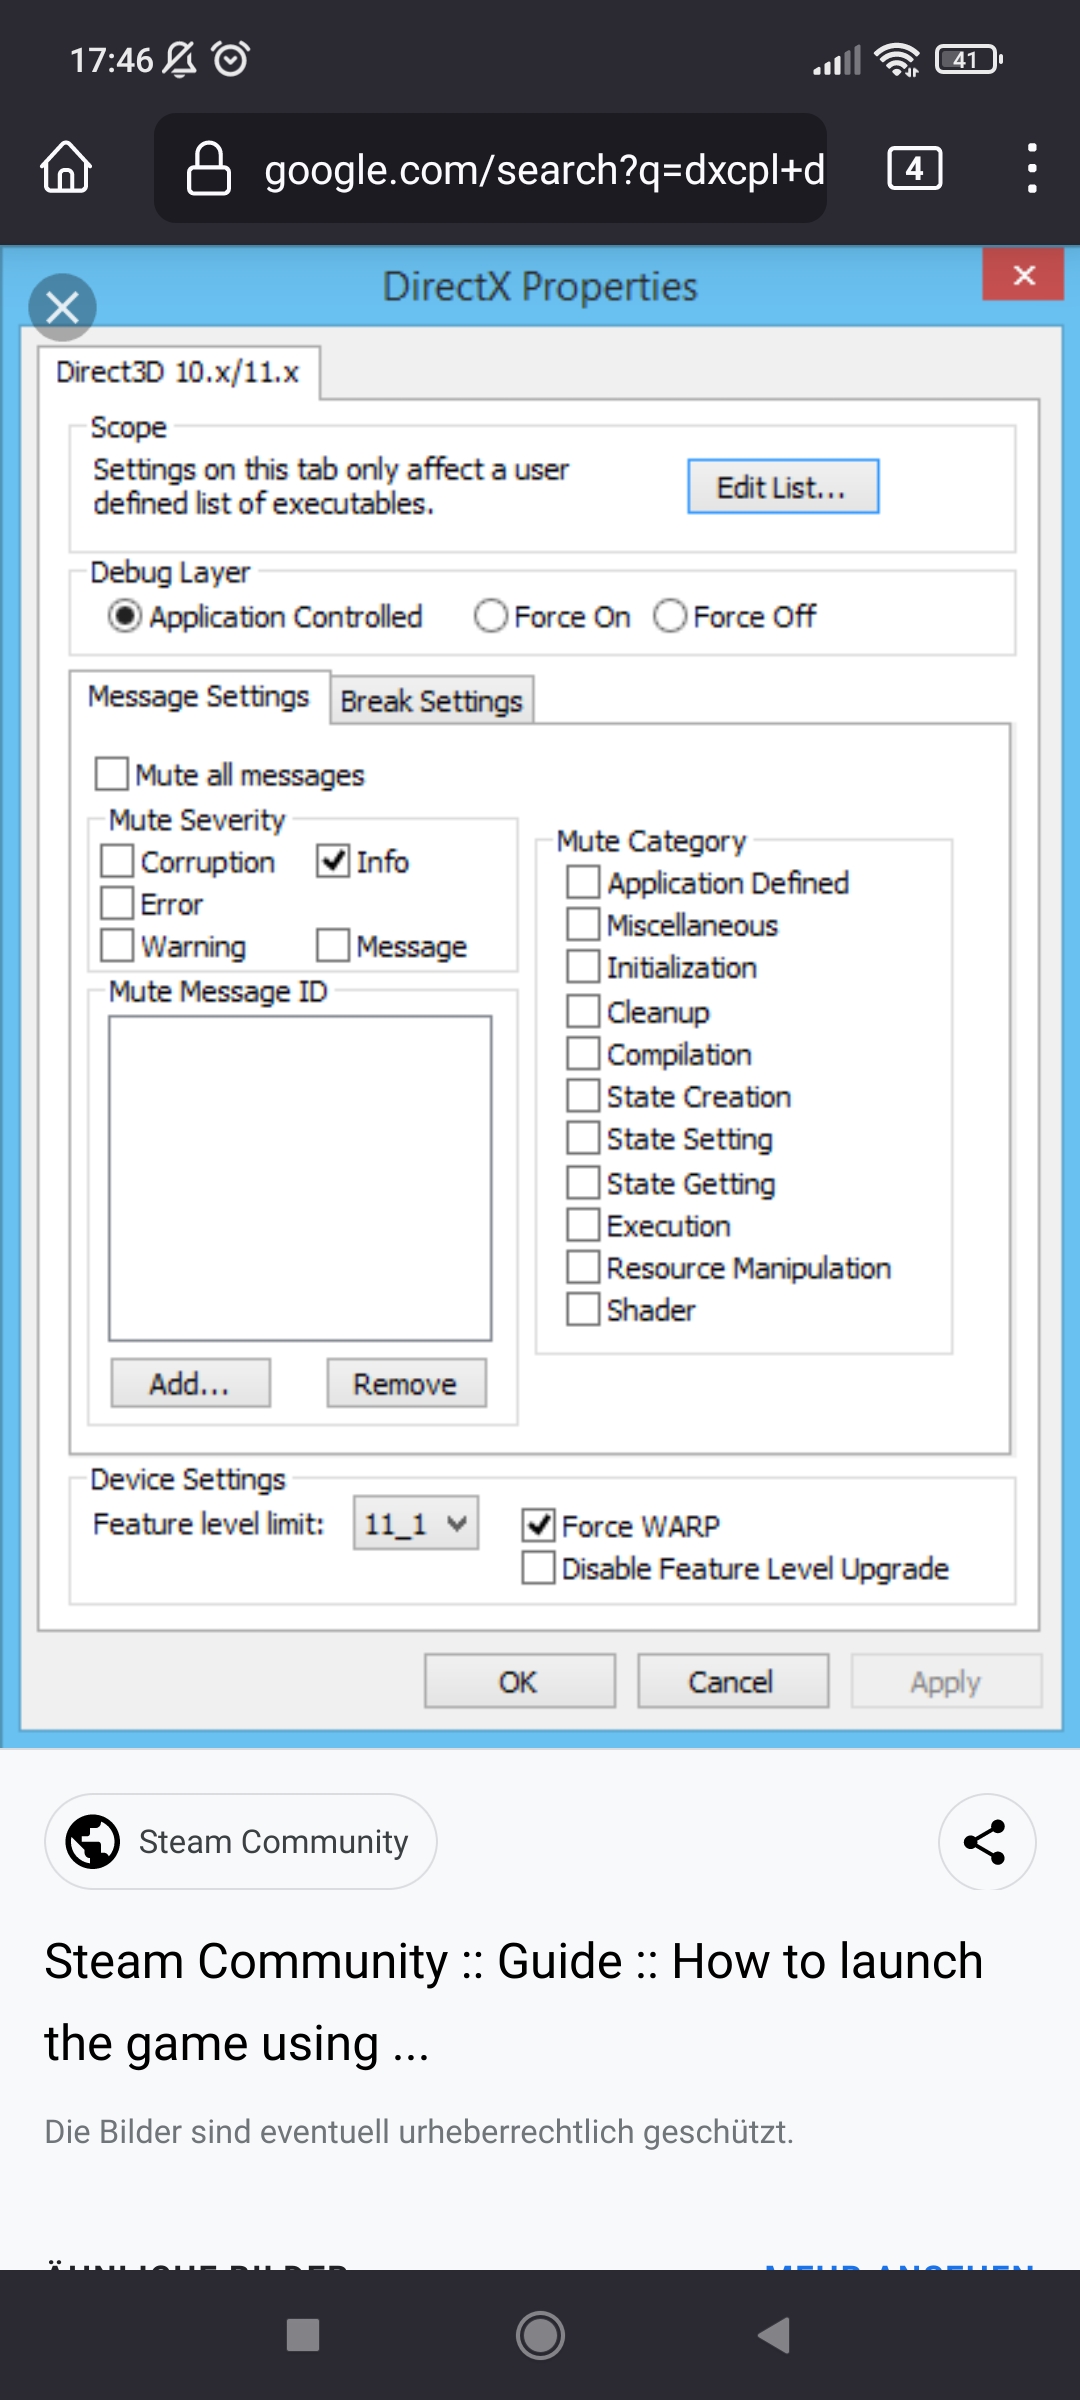Select Application Controlled radio button
The image size is (1080, 2400).
point(125,616)
